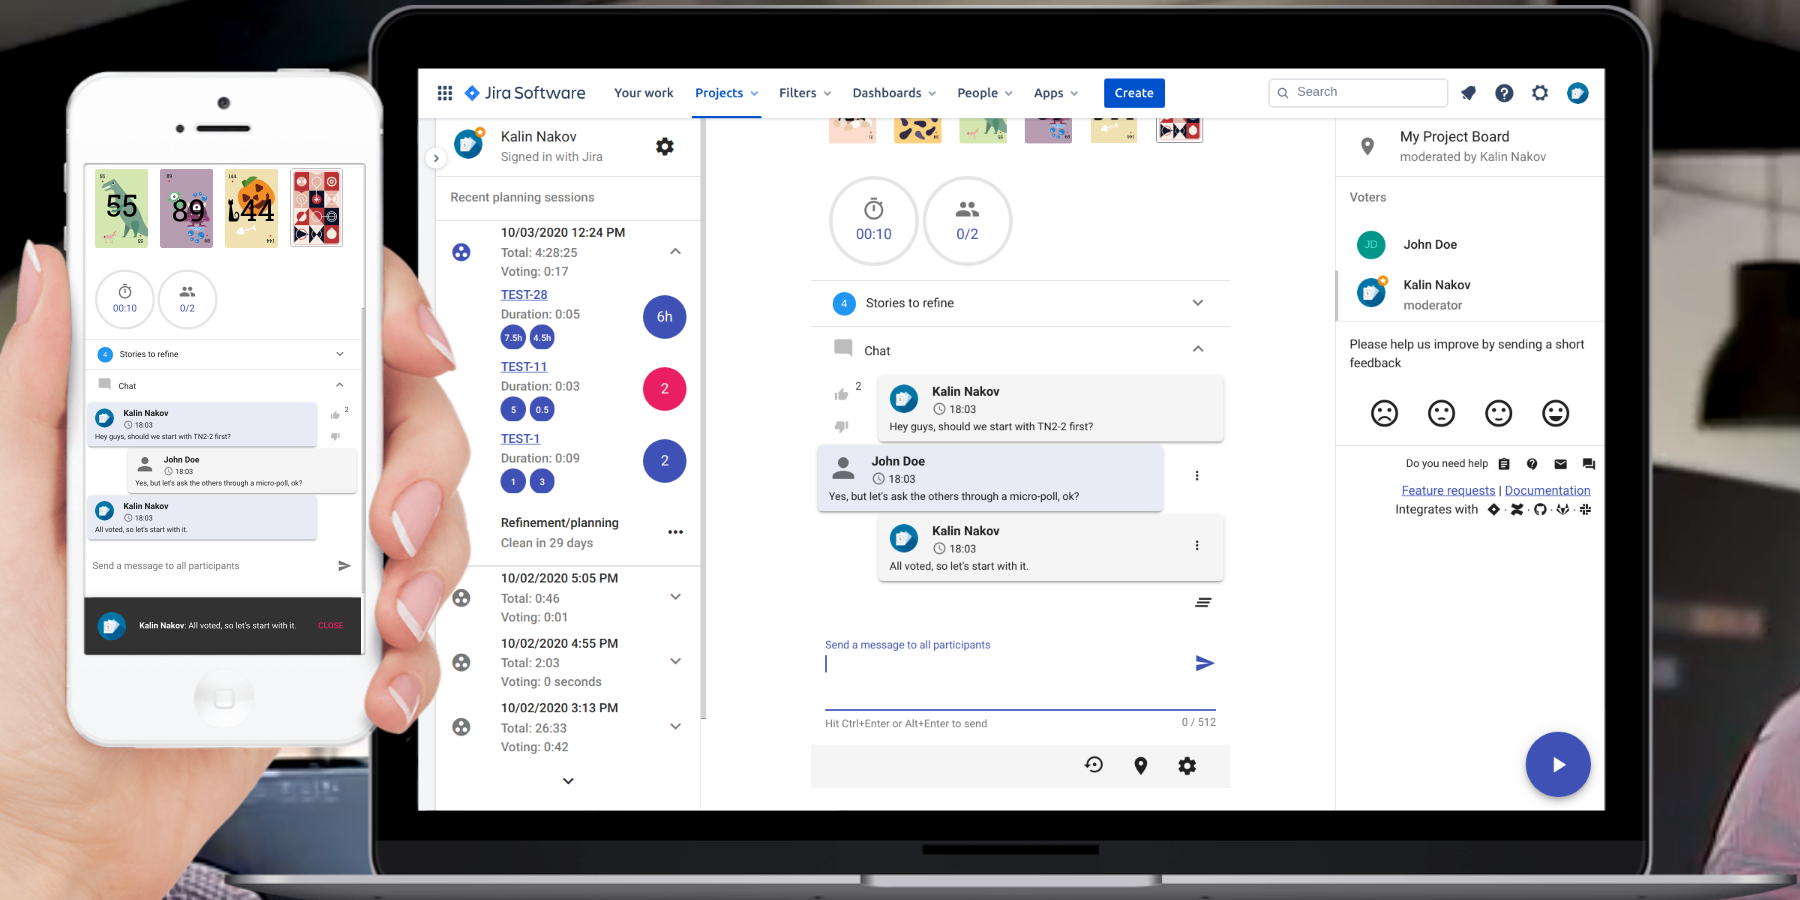Open the Apps menu

click(1056, 93)
